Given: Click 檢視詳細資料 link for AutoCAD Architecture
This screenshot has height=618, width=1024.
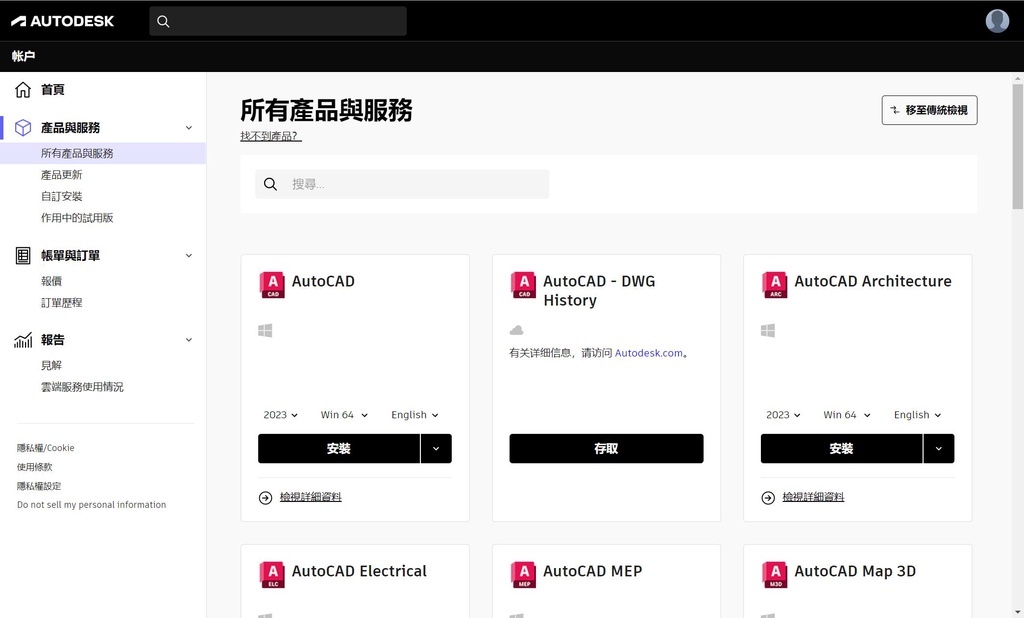Looking at the screenshot, I should [x=814, y=497].
